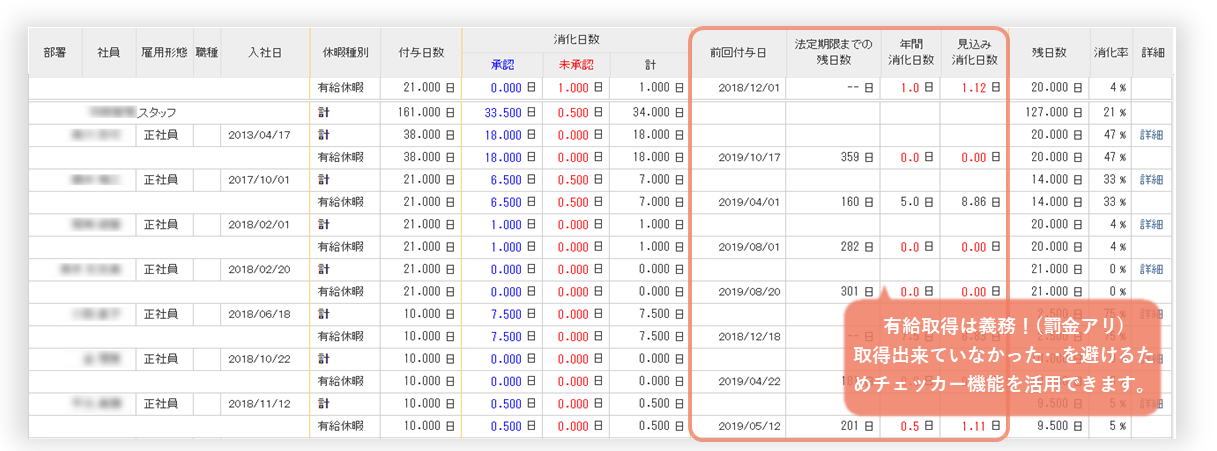The height and width of the screenshot is (451, 1217).
Task: Click the 見込み消化日数 column header
Action: tap(974, 53)
